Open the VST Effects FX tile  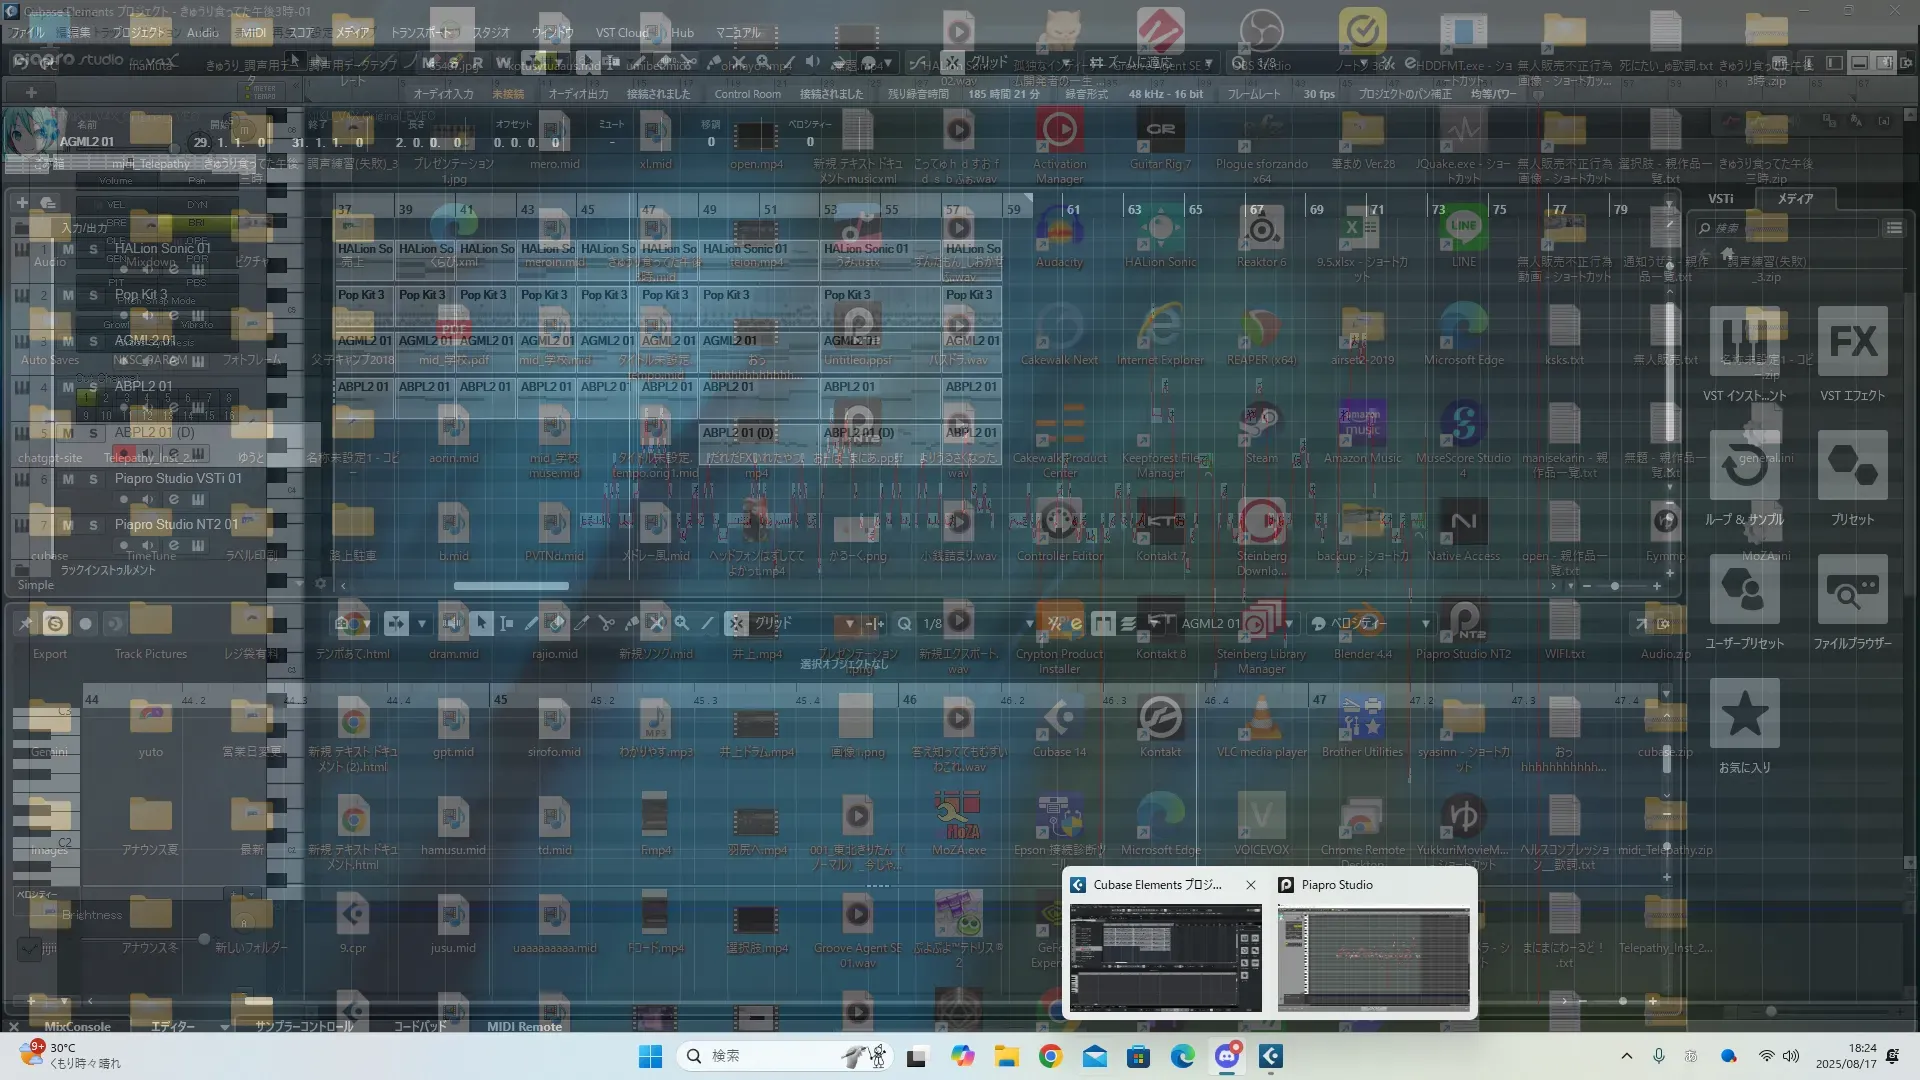pyautogui.click(x=1852, y=343)
